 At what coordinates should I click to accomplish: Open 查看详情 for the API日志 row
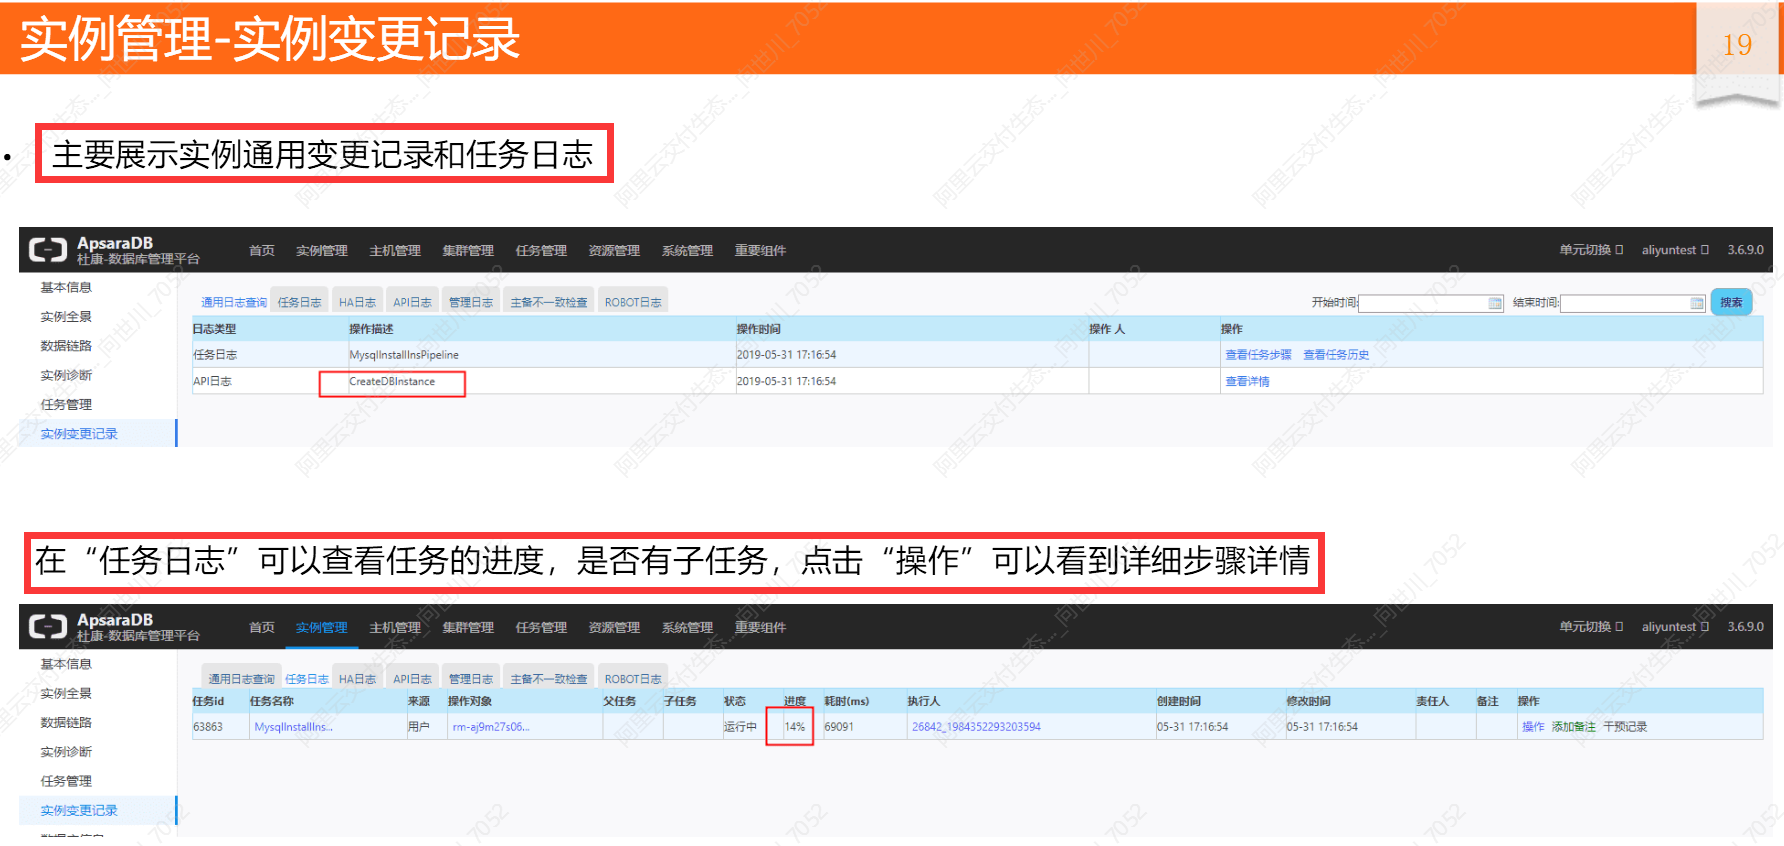point(1247,382)
